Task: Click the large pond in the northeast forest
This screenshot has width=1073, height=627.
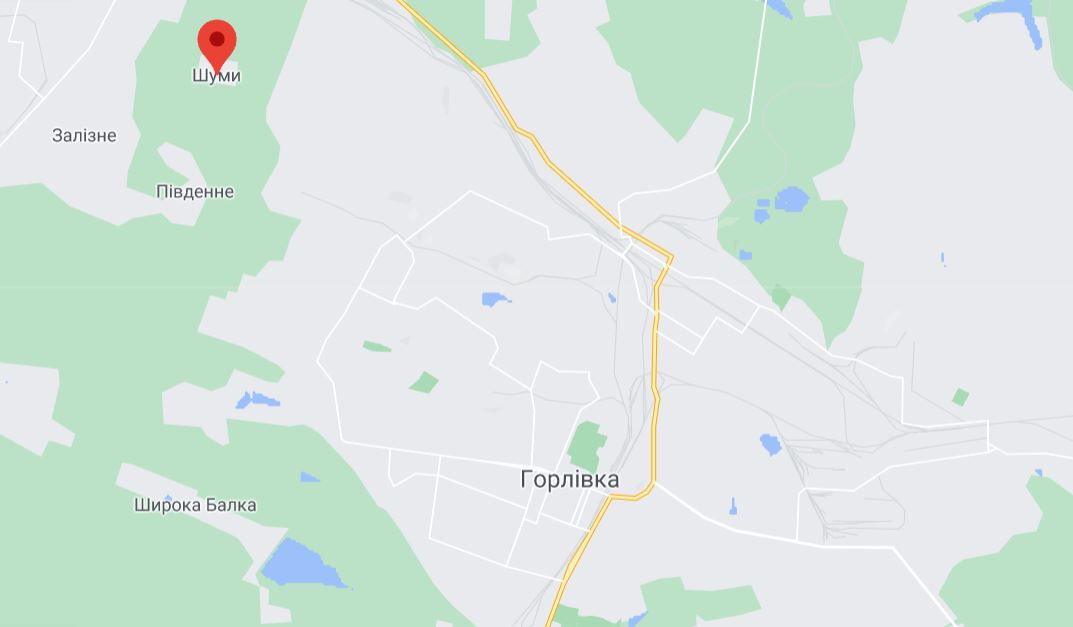Action: click(792, 199)
